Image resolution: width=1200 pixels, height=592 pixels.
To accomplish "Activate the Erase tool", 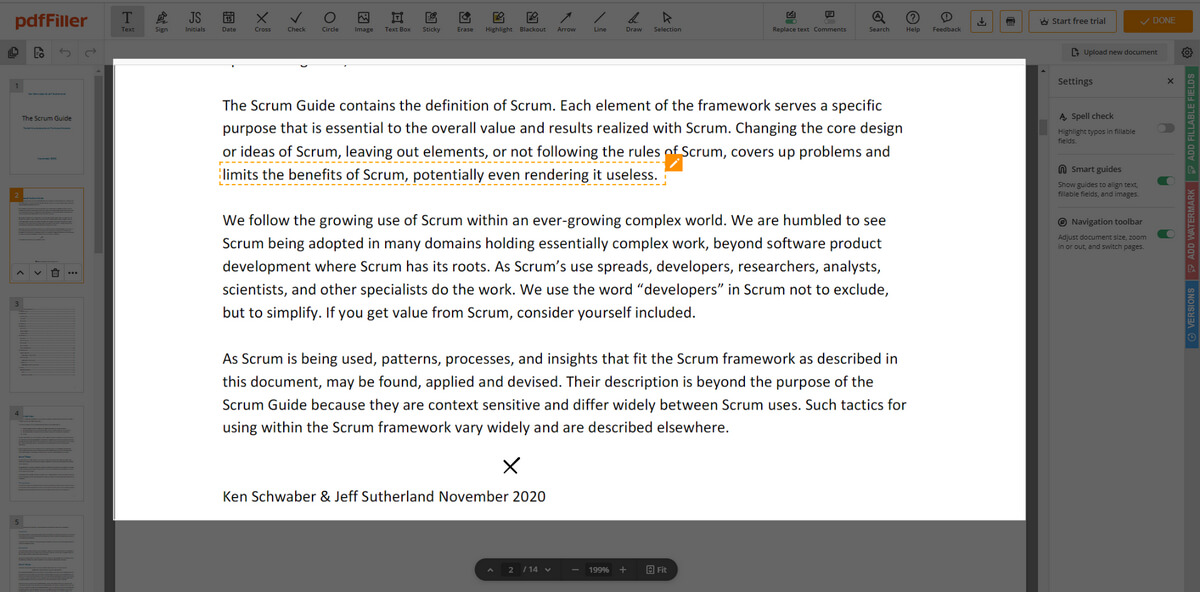I will [465, 21].
